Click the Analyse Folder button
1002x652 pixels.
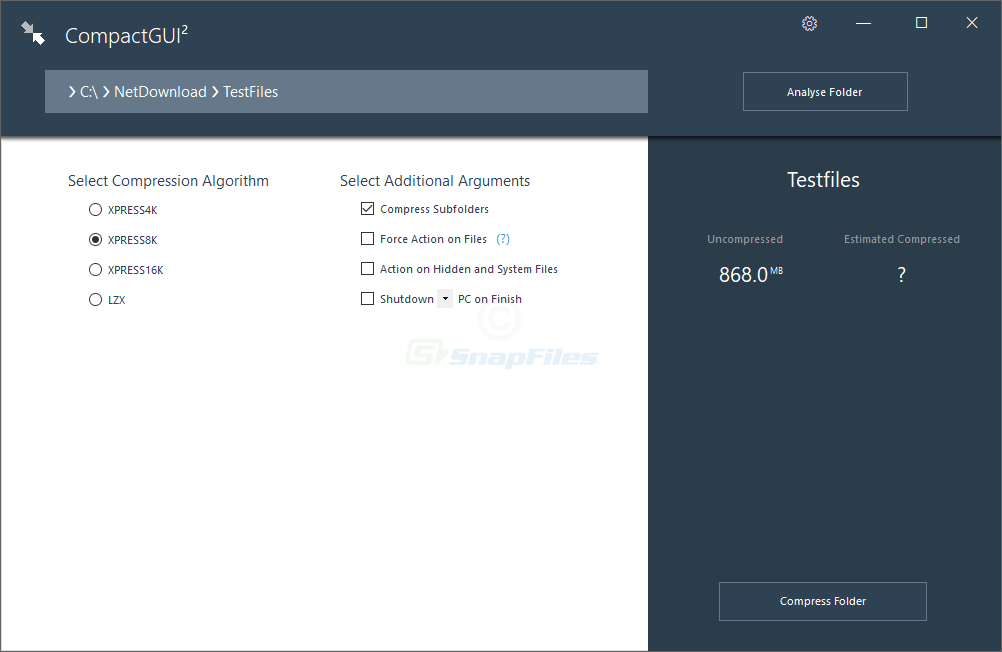pos(824,91)
